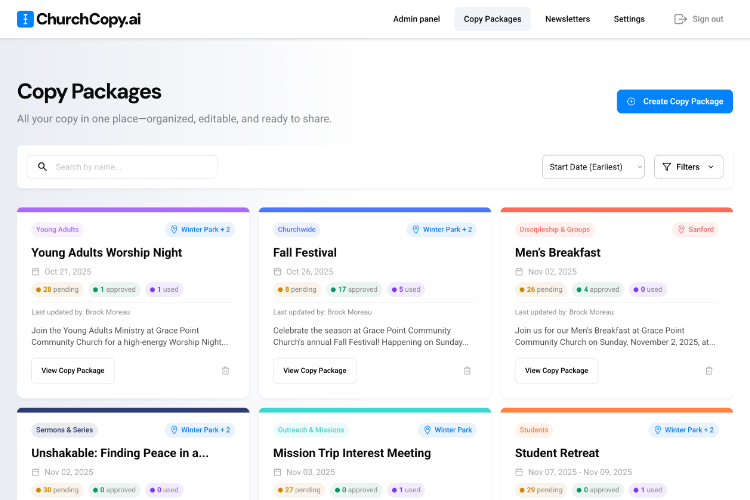This screenshot has height=500, width=750.
Task: Open the Young Adults Worship Night title
Action: coord(107,253)
